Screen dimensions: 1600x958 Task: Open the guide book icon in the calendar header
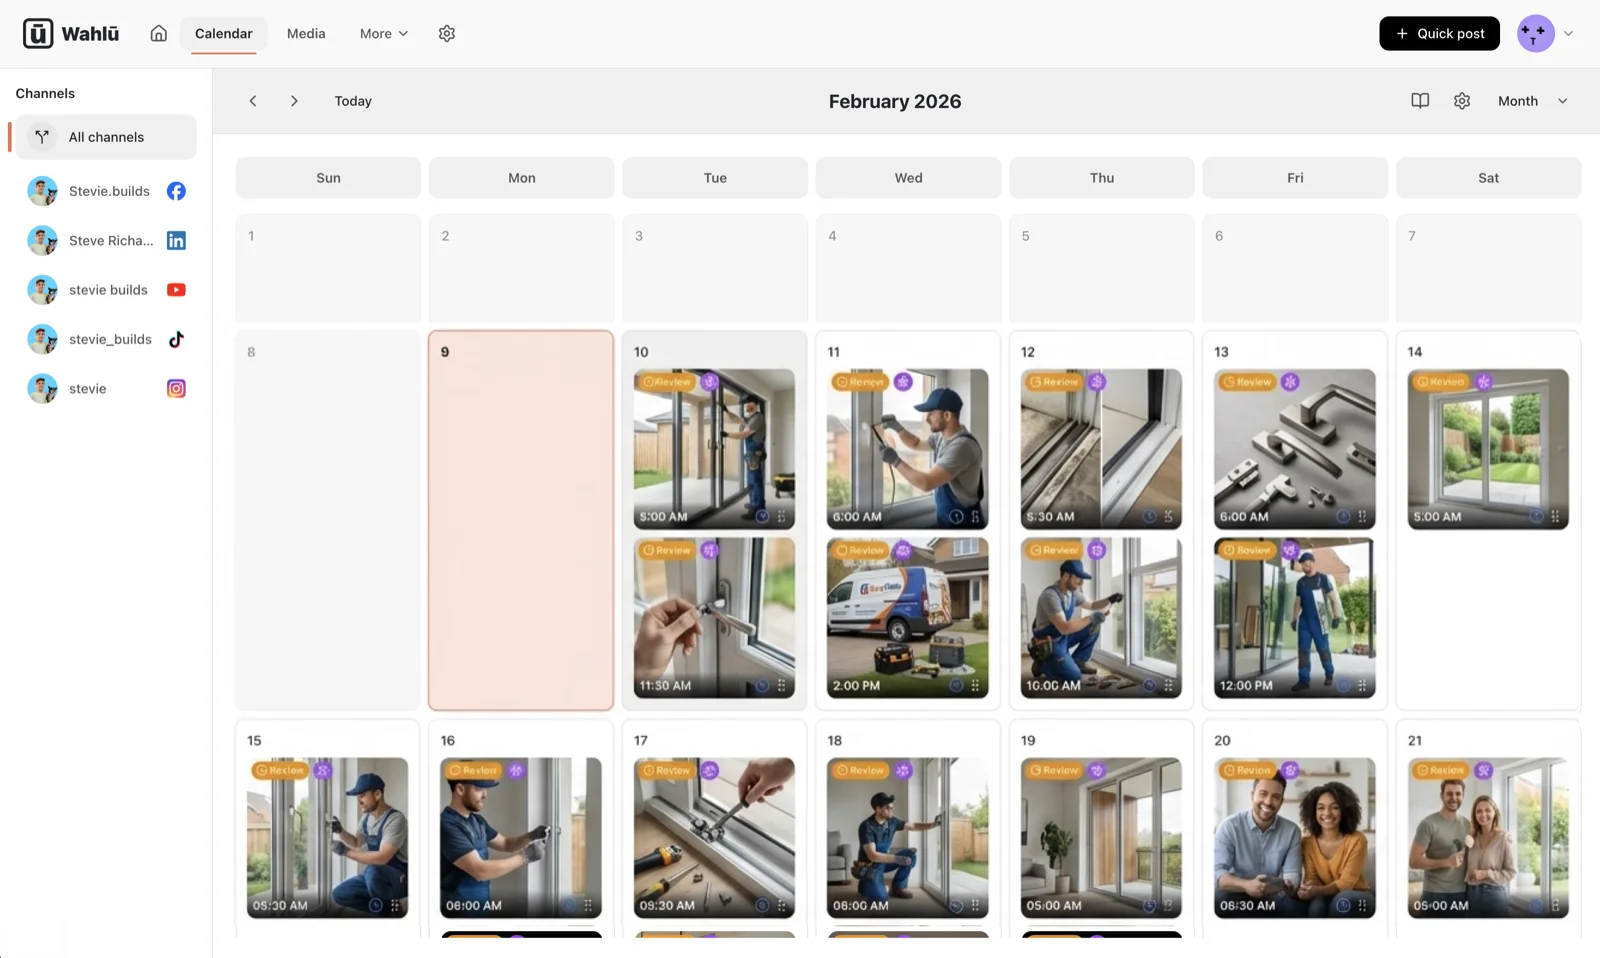pos(1420,100)
